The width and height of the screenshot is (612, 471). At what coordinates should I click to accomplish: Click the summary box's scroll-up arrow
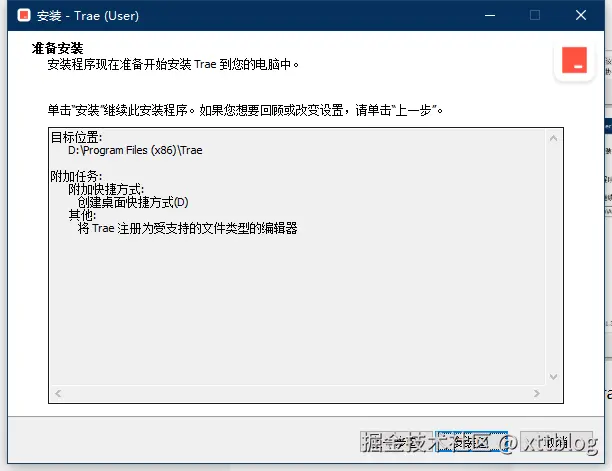click(553, 139)
